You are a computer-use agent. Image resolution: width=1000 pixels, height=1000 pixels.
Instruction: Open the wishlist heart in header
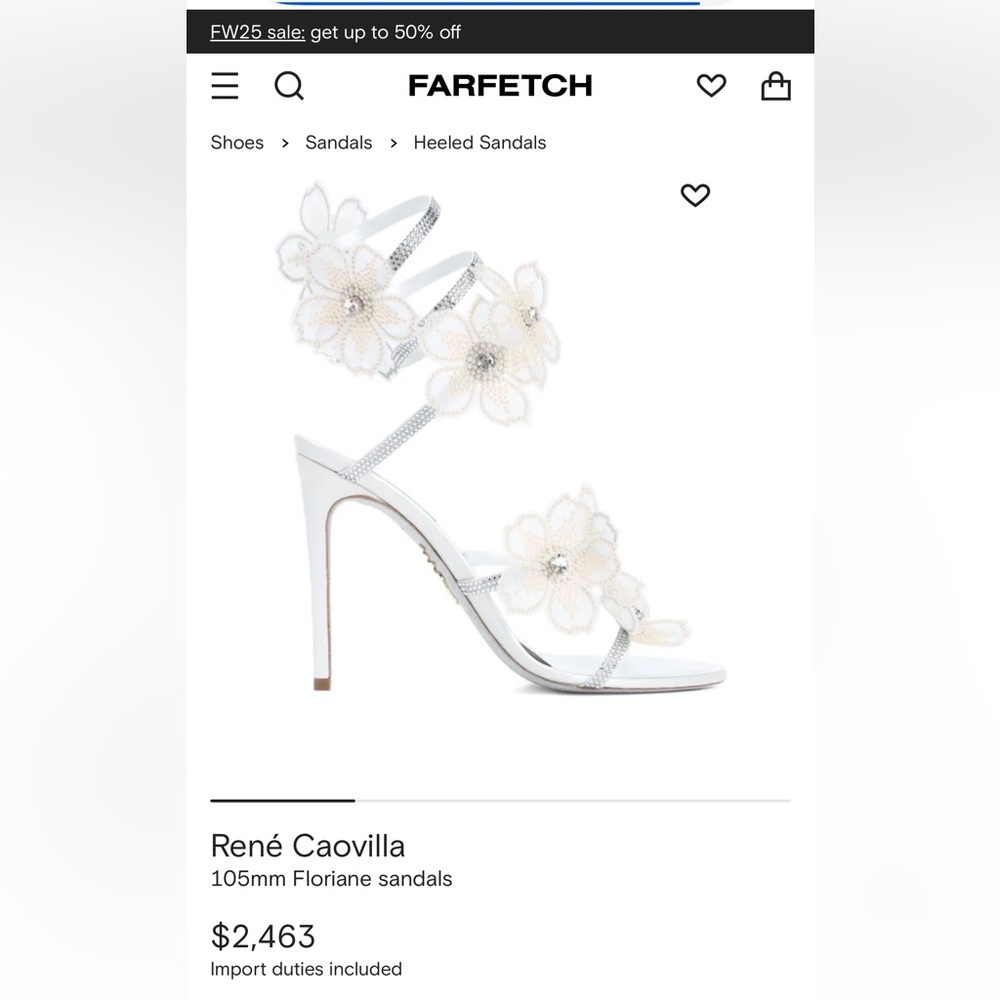pyautogui.click(x=711, y=85)
